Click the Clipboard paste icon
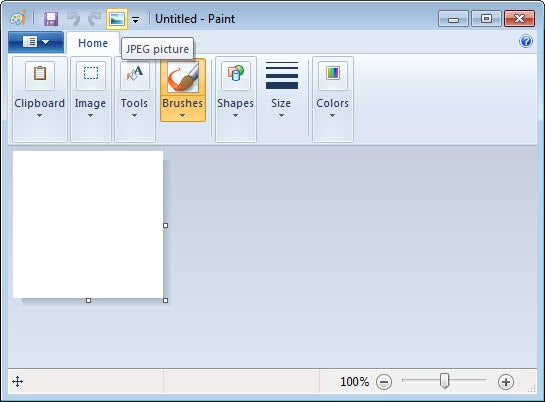 [40, 74]
